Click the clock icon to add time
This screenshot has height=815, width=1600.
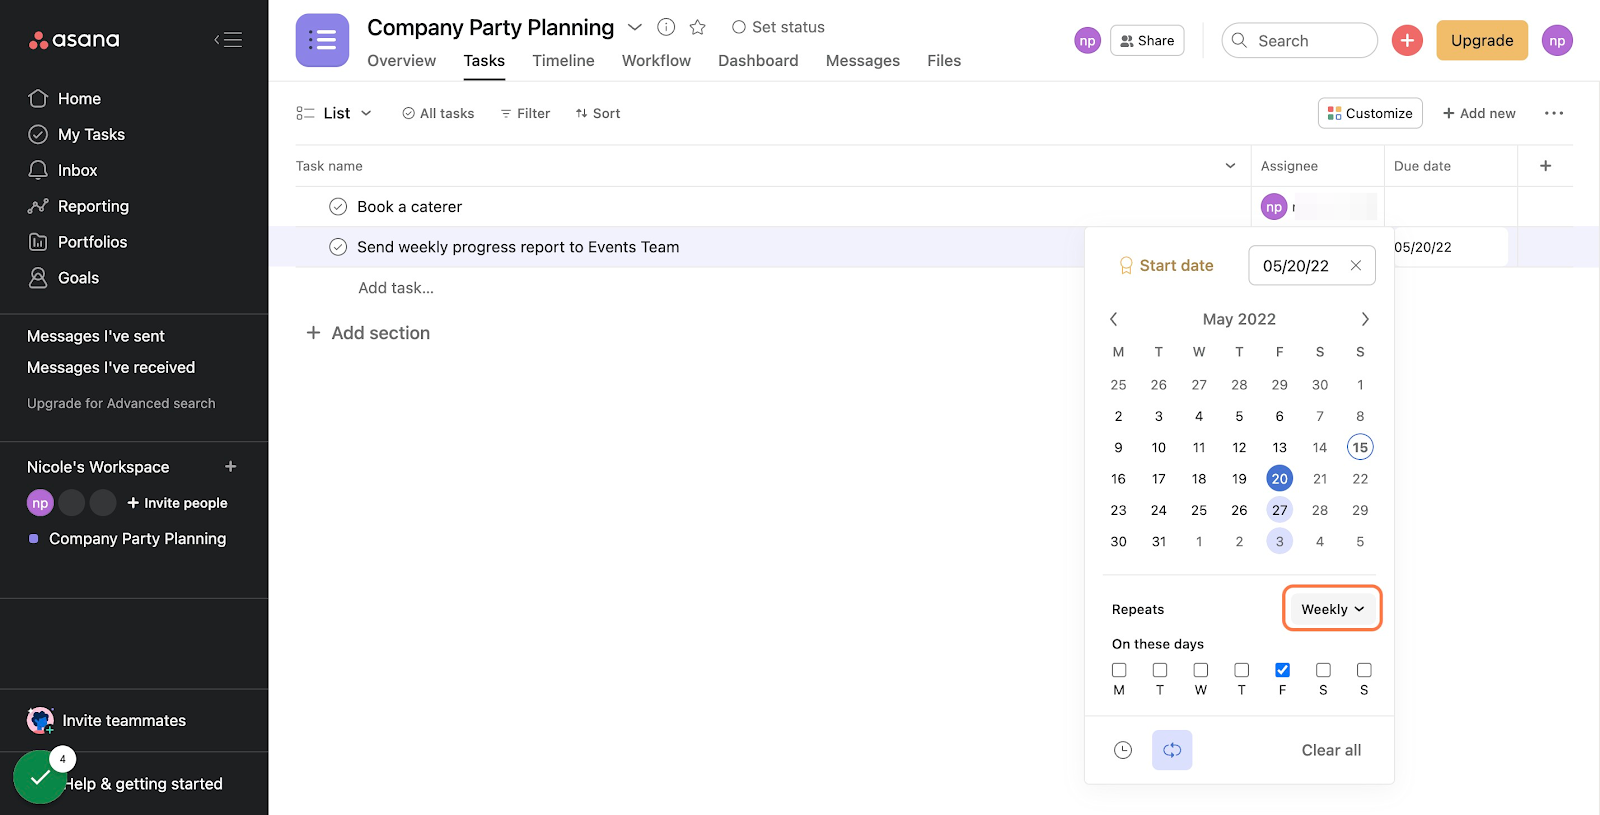[1123, 750]
